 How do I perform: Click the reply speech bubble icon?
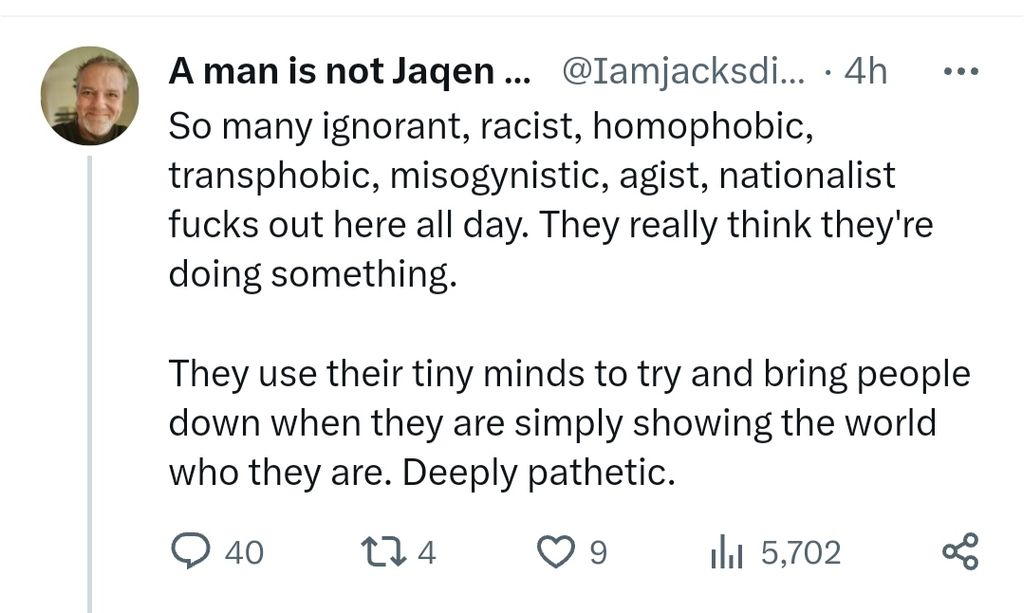click(190, 552)
